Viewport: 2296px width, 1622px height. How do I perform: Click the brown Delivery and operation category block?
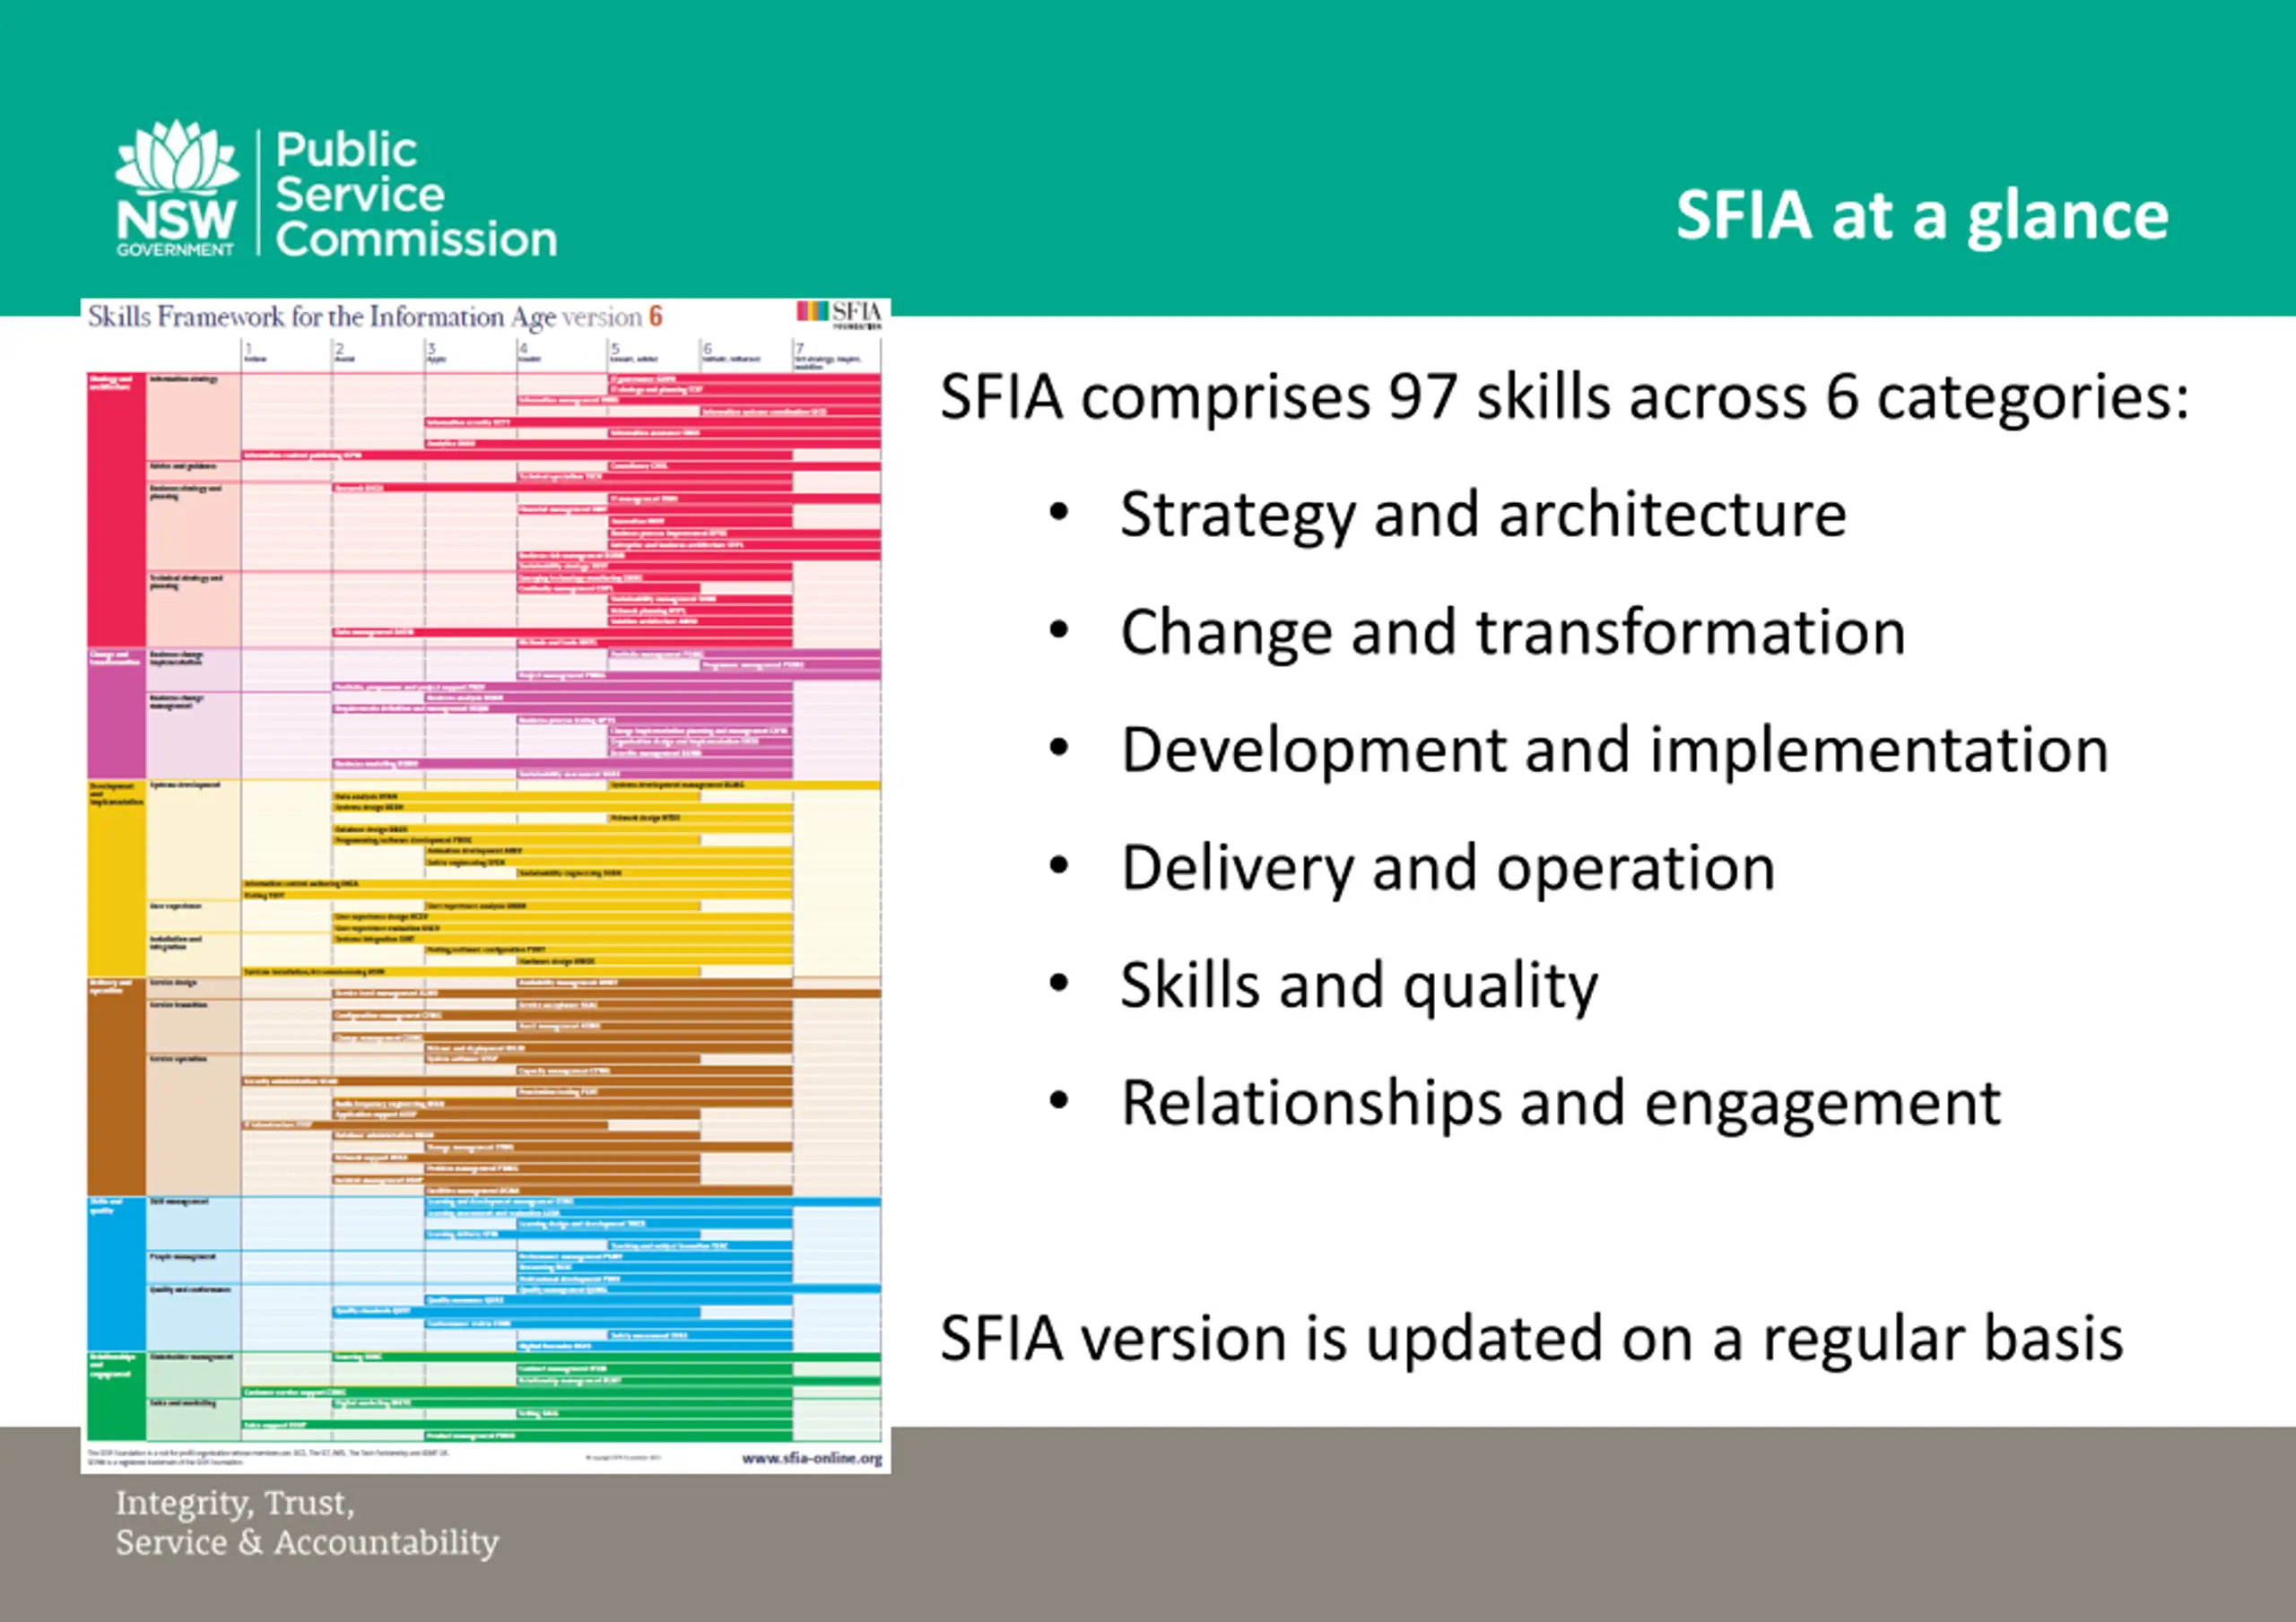click(x=116, y=1086)
